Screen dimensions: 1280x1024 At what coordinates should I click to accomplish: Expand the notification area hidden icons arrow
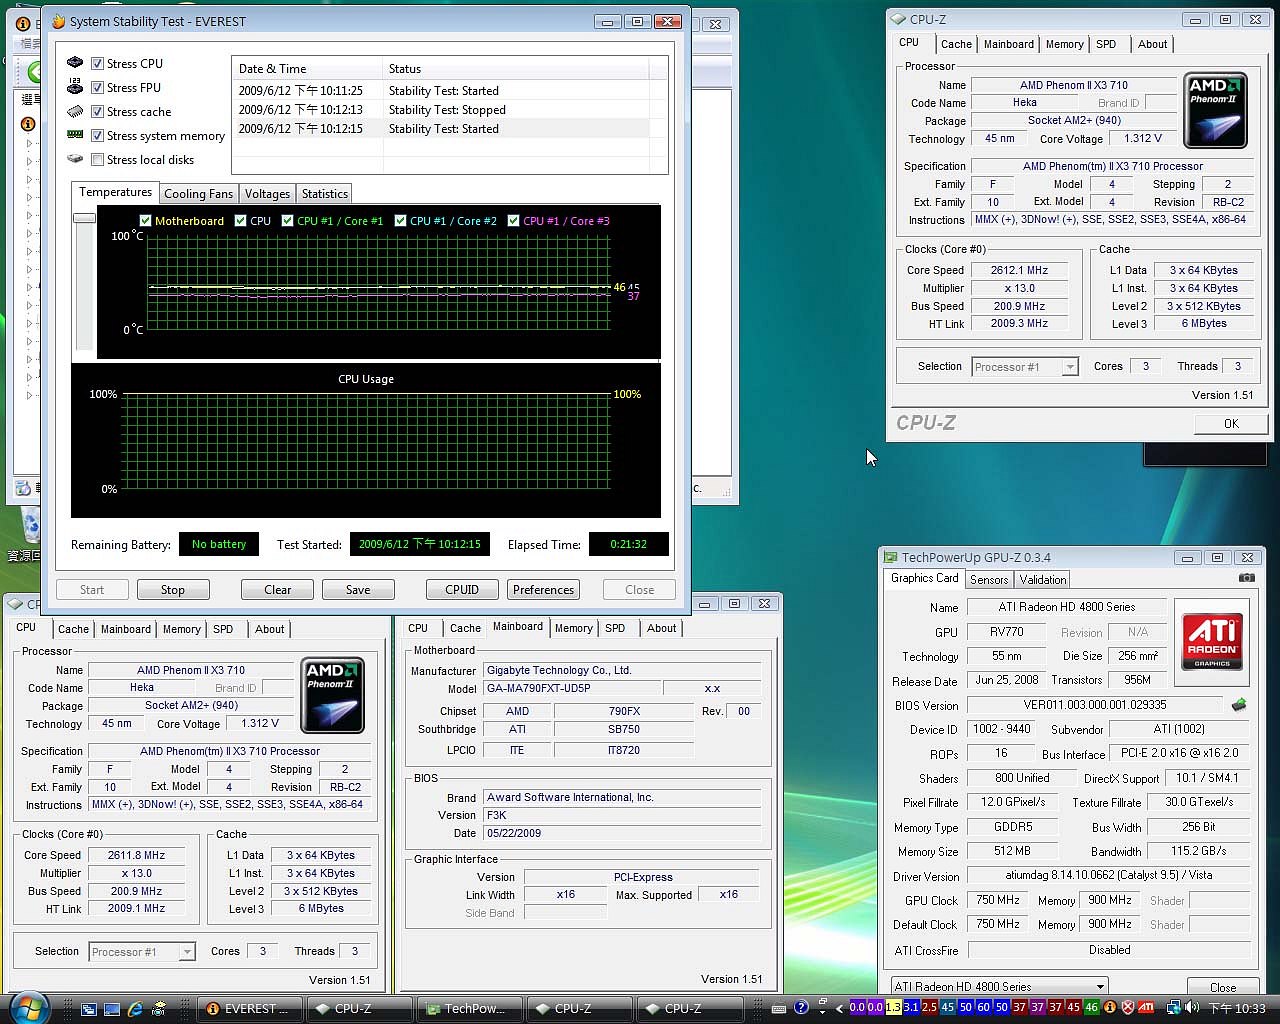coord(839,1008)
